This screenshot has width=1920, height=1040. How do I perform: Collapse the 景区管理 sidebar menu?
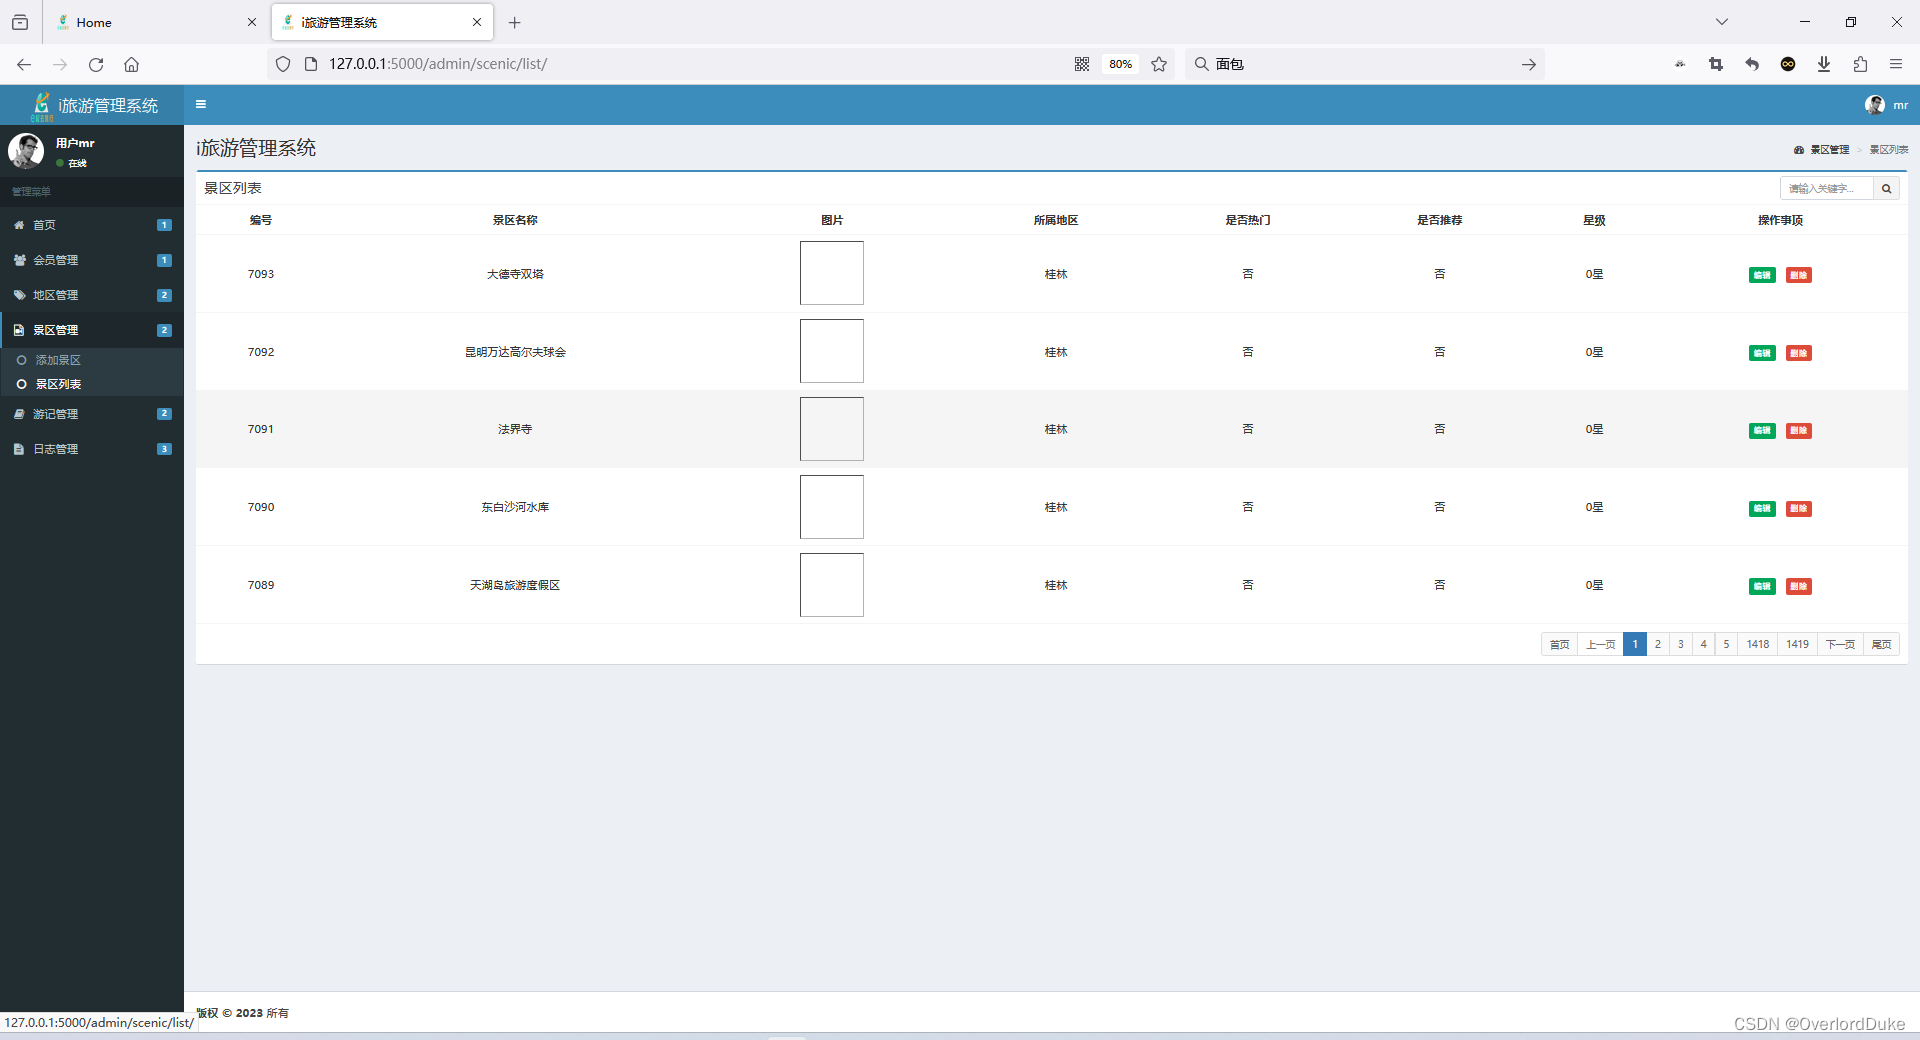92,330
